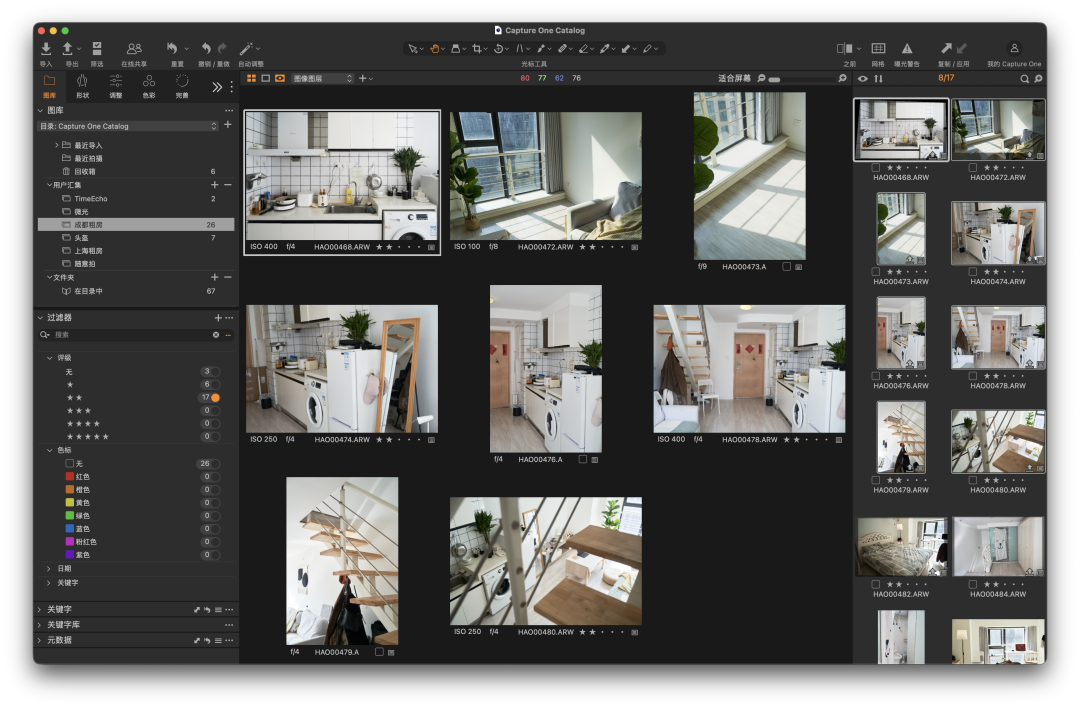The image size is (1080, 708).
Task: Click the 搜索 filter search field
Action: click(x=132, y=335)
